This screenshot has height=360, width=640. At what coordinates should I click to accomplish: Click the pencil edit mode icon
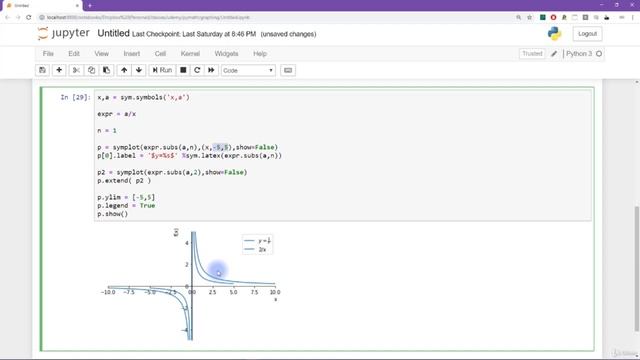[554, 53]
